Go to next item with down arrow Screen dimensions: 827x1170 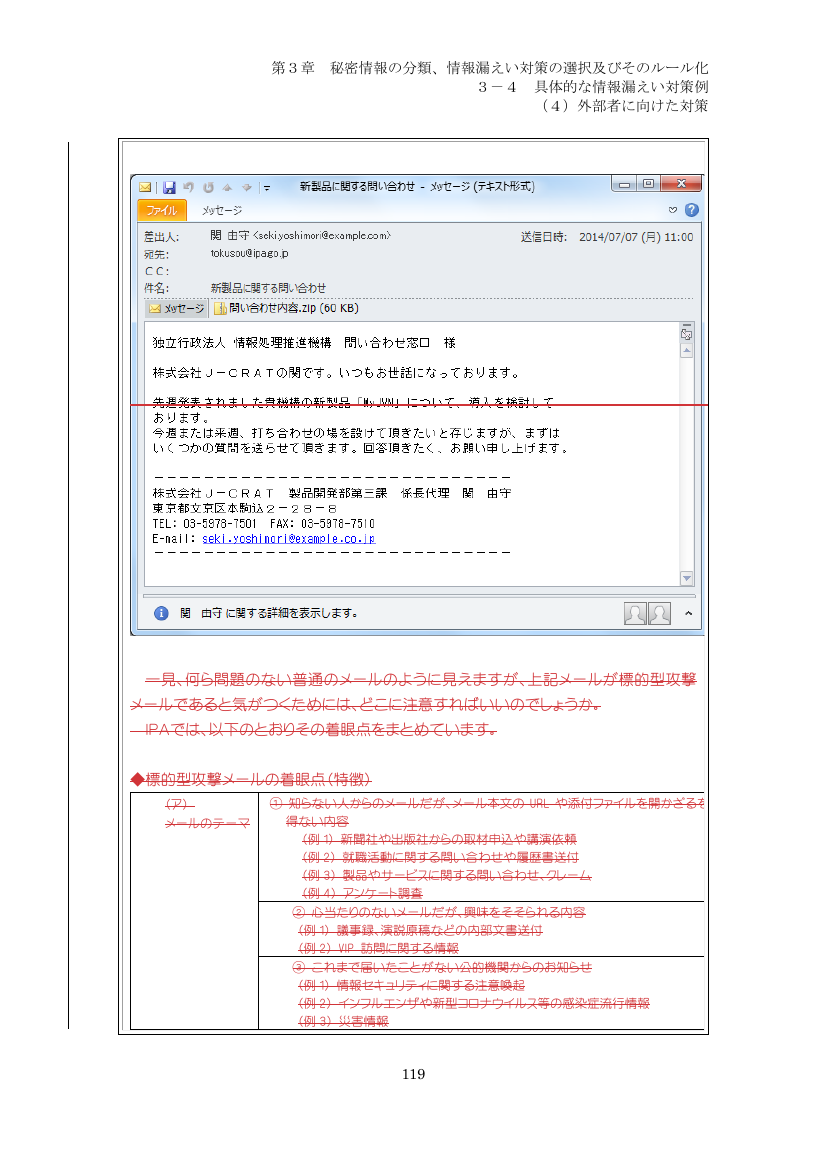[x=246, y=187]
